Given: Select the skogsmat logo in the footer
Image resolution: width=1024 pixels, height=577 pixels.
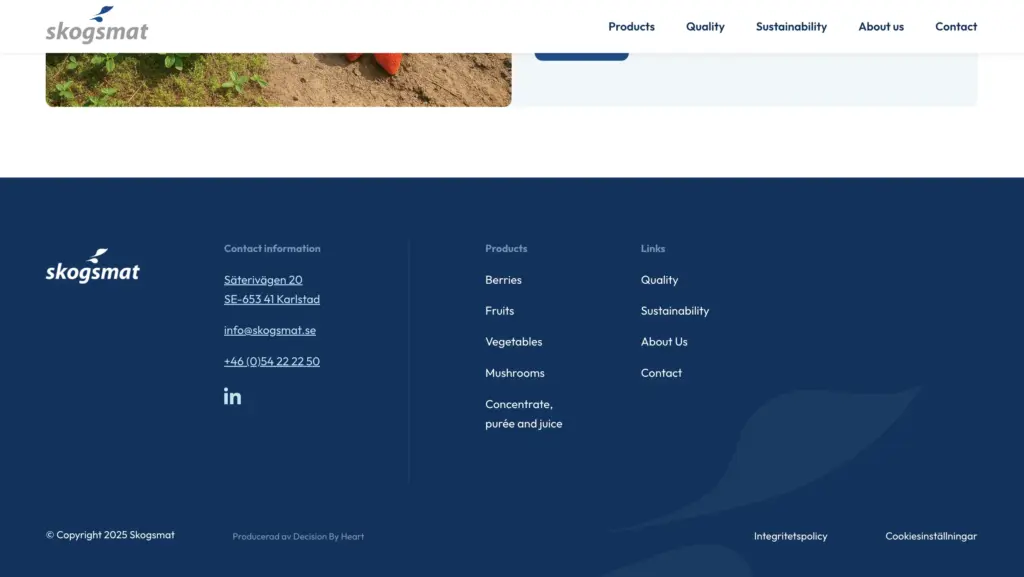Looking at the screenshot, I should (92, 265).
